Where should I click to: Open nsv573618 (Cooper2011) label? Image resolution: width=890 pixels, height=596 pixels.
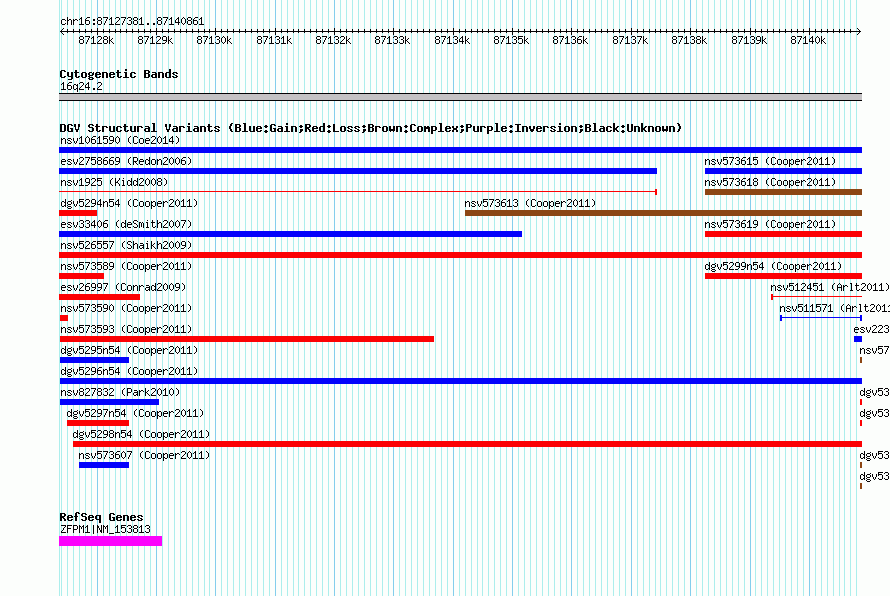tap(770, 182)
